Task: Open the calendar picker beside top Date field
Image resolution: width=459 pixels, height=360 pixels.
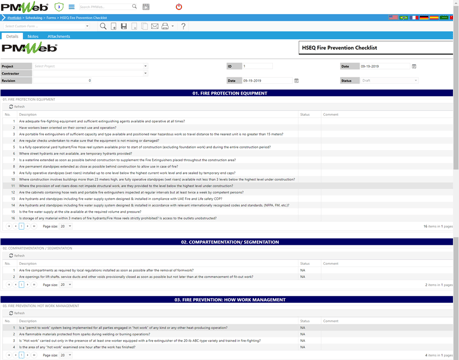Action: (414, 66)
